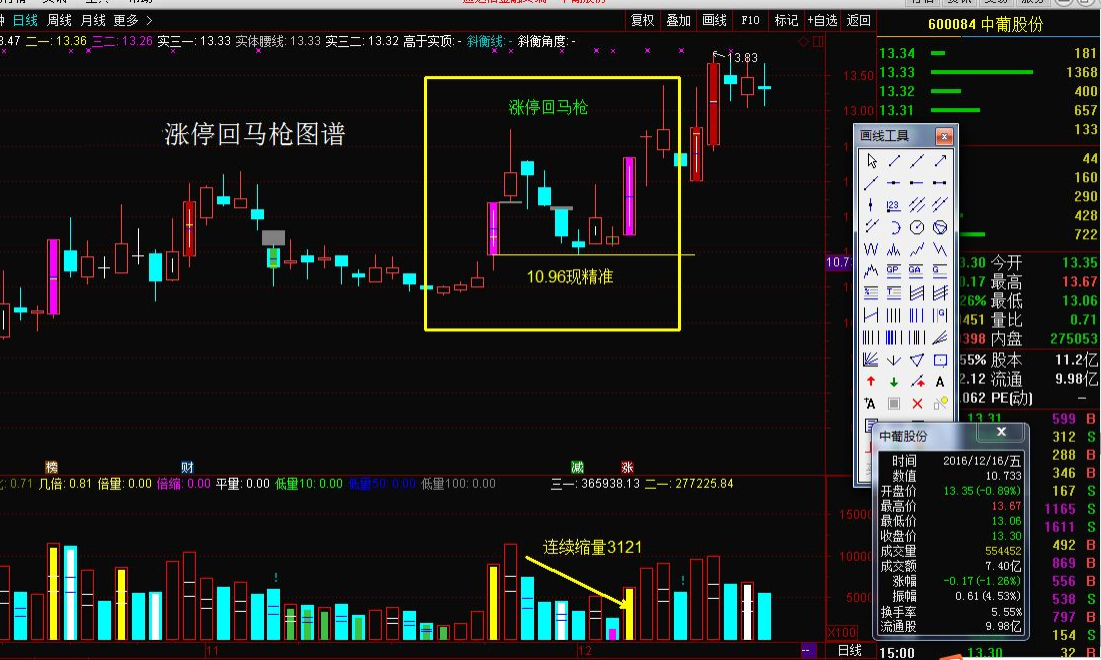
Task: Close the 中葡股份 data popup
Action: point(1002,432)
